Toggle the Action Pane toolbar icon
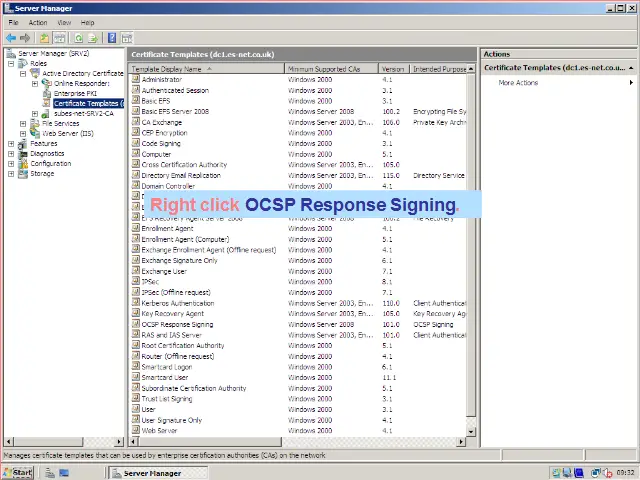Viewport: 640px width, 480px height. 127,38
